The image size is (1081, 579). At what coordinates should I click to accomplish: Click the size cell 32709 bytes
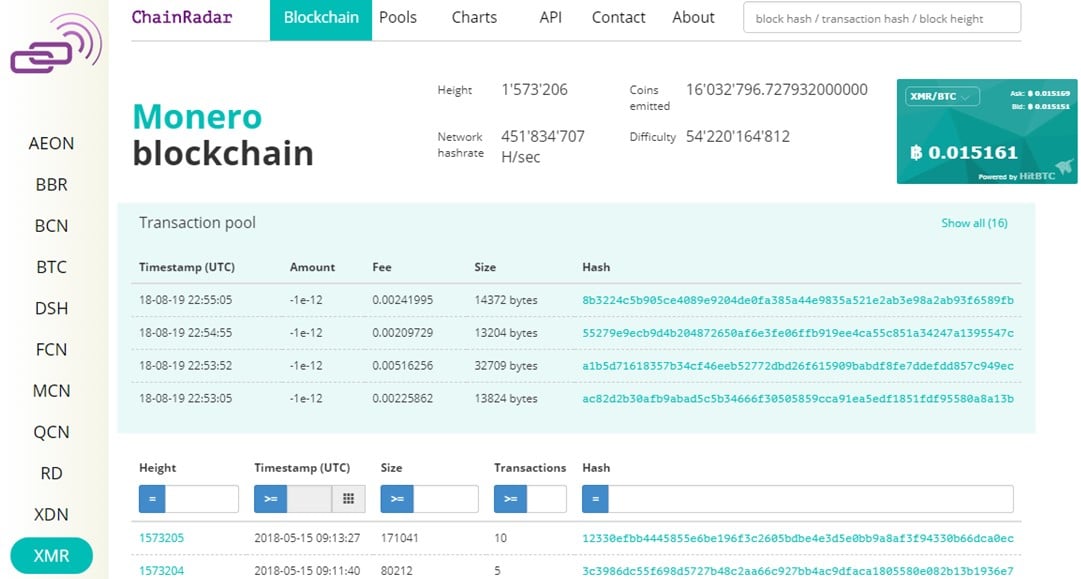point(505,366)
